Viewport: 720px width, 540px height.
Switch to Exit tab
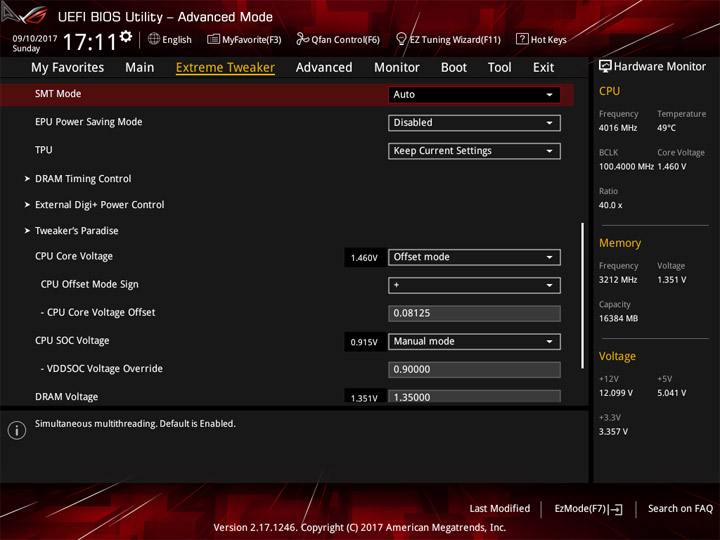point(543,68)
